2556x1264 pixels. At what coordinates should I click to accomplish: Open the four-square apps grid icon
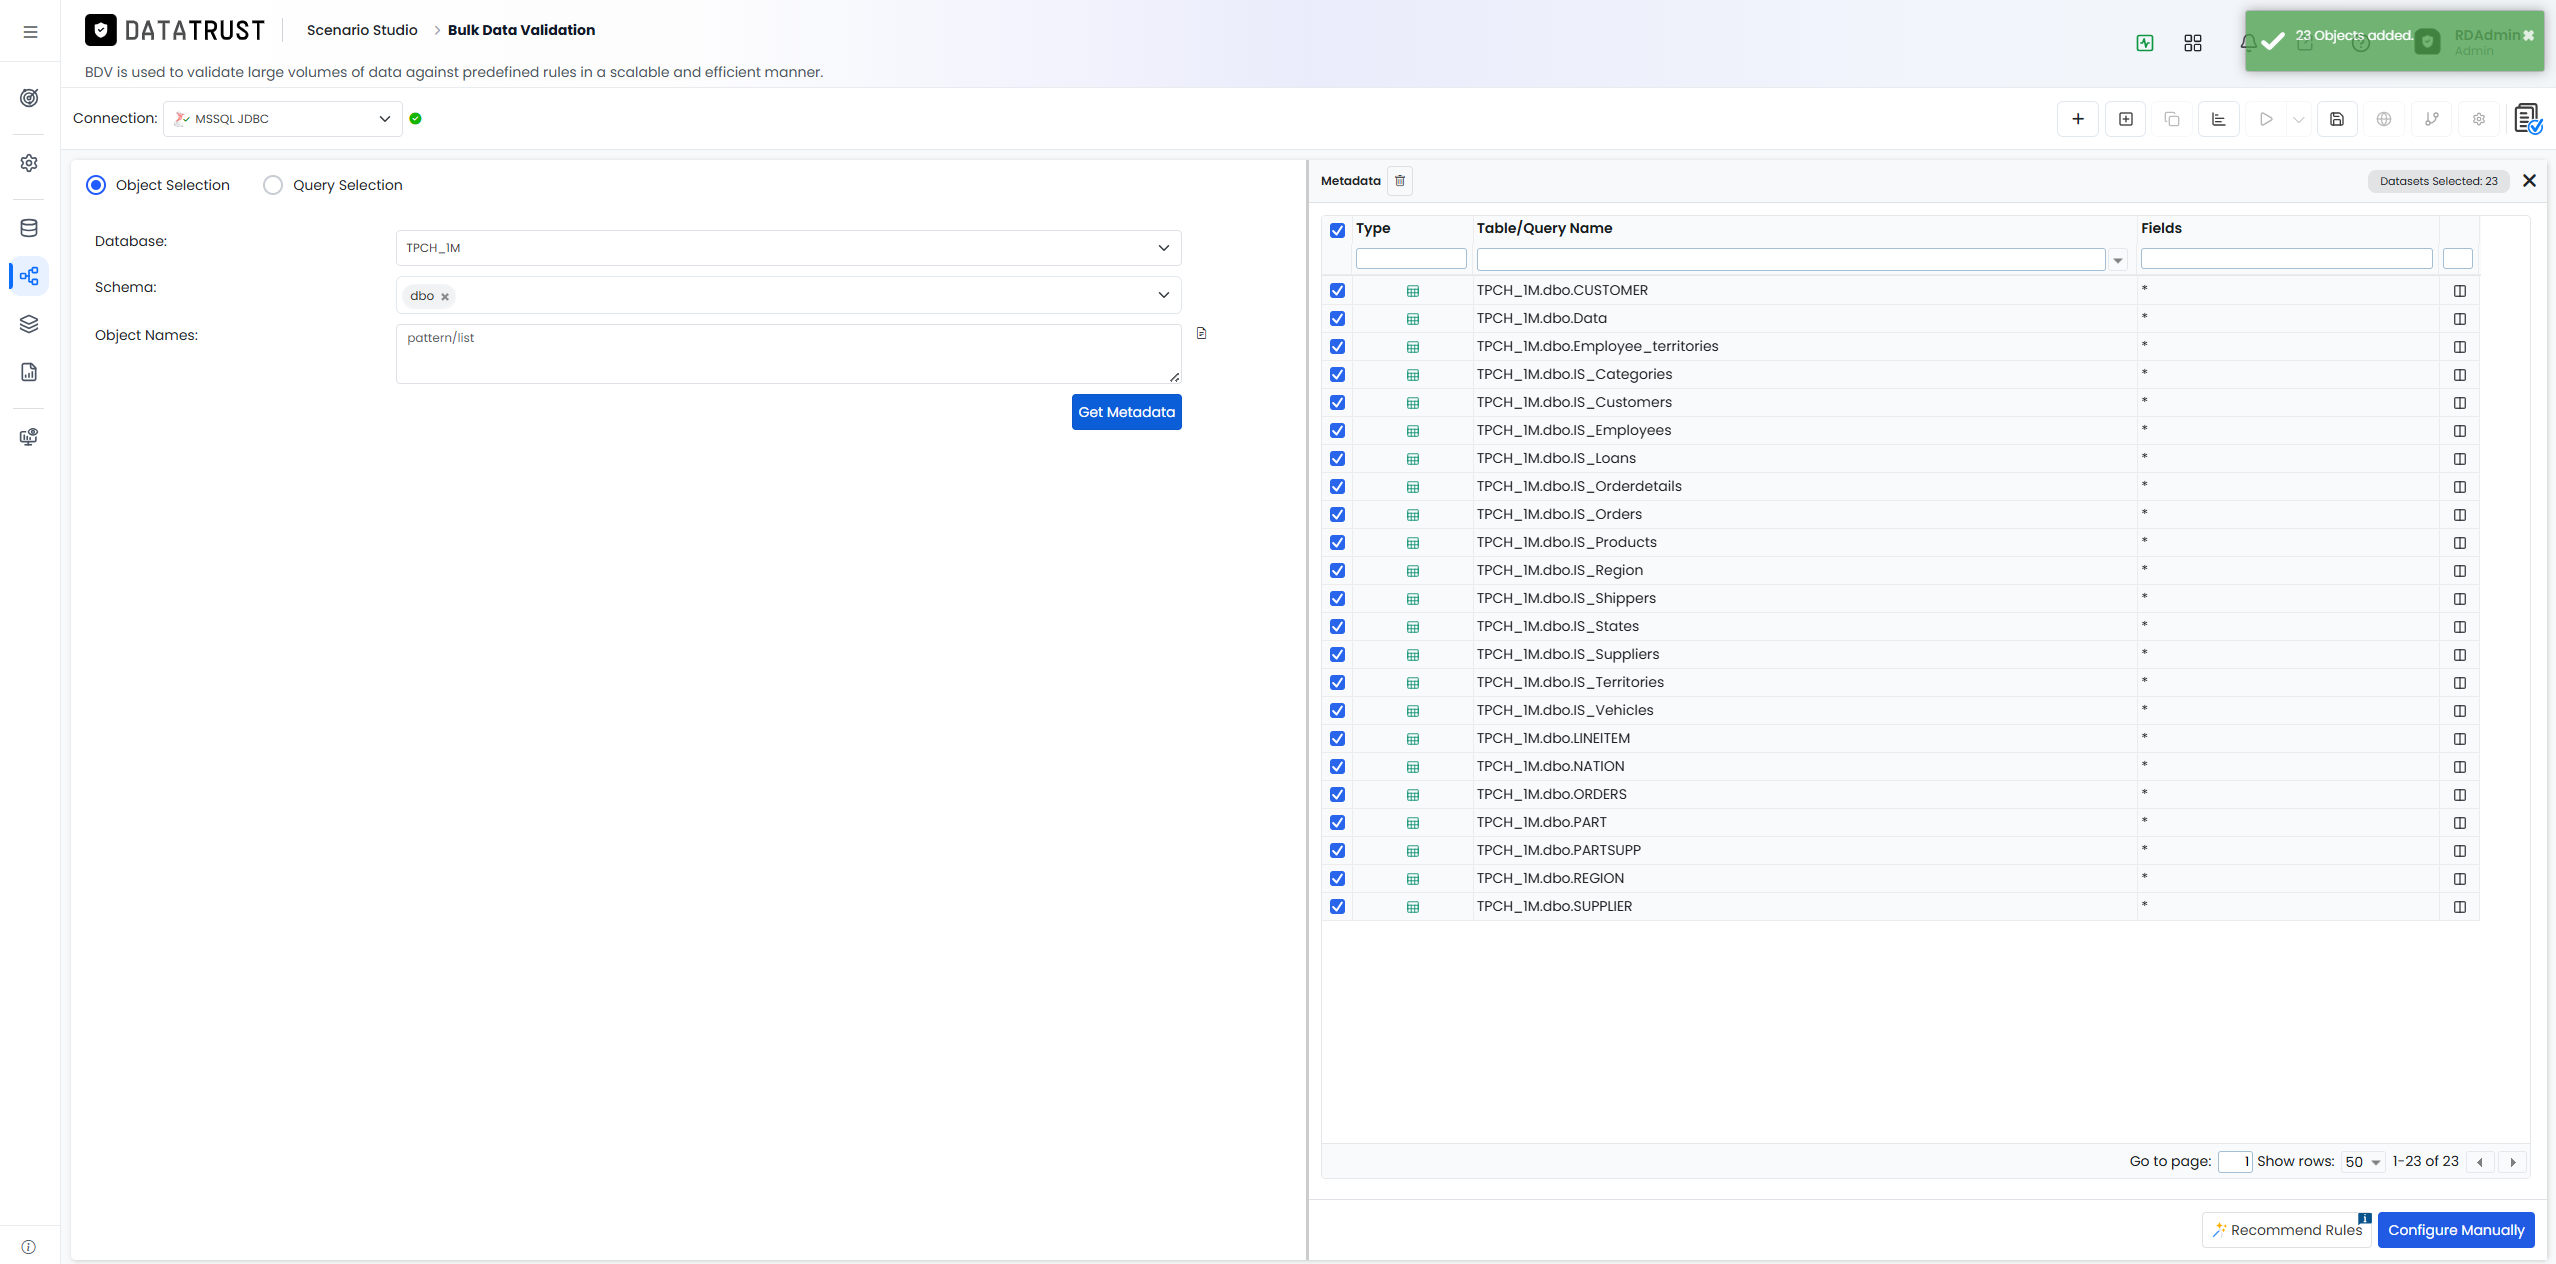[2193, 43]
